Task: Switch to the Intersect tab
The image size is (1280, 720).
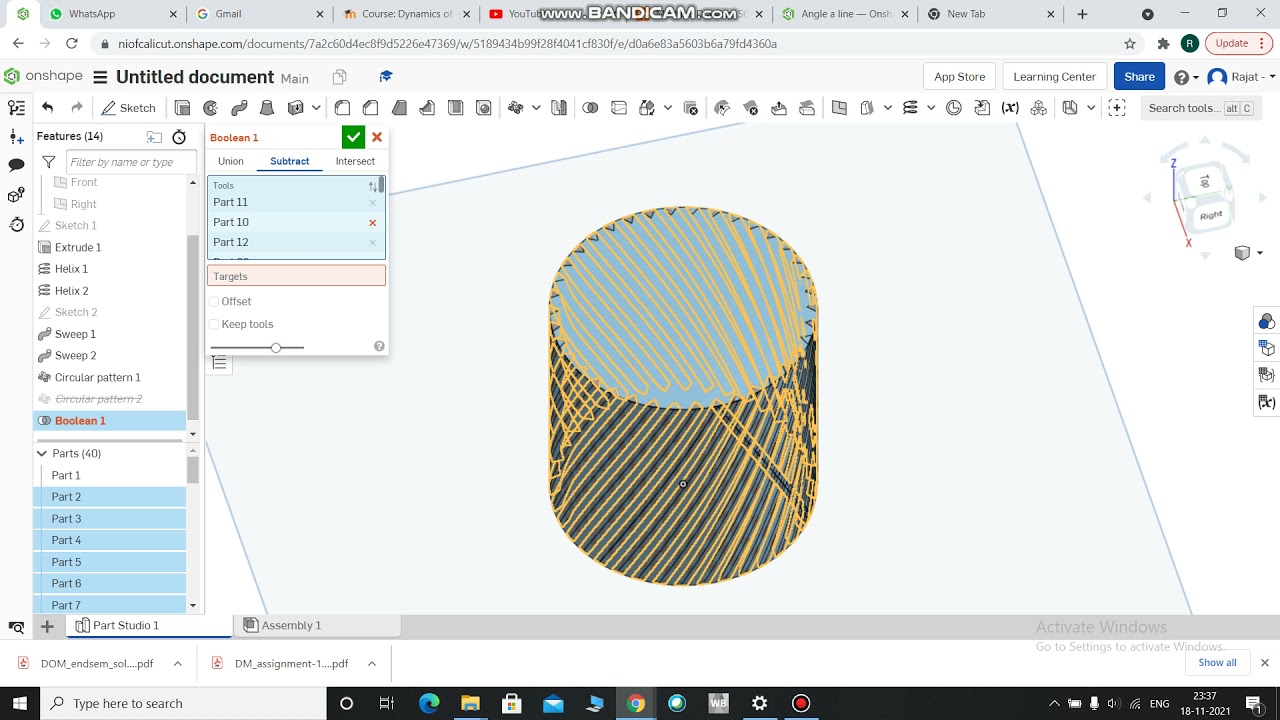Action: pyautogui.click(x=355, y=161)
